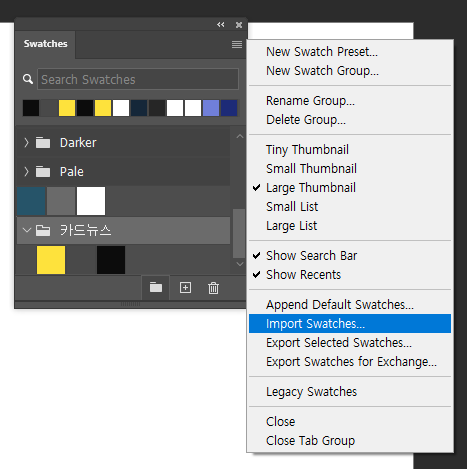The image size is (467, 469).
Task: Click the Search Swatches input field
Action: tap(138, 79)
